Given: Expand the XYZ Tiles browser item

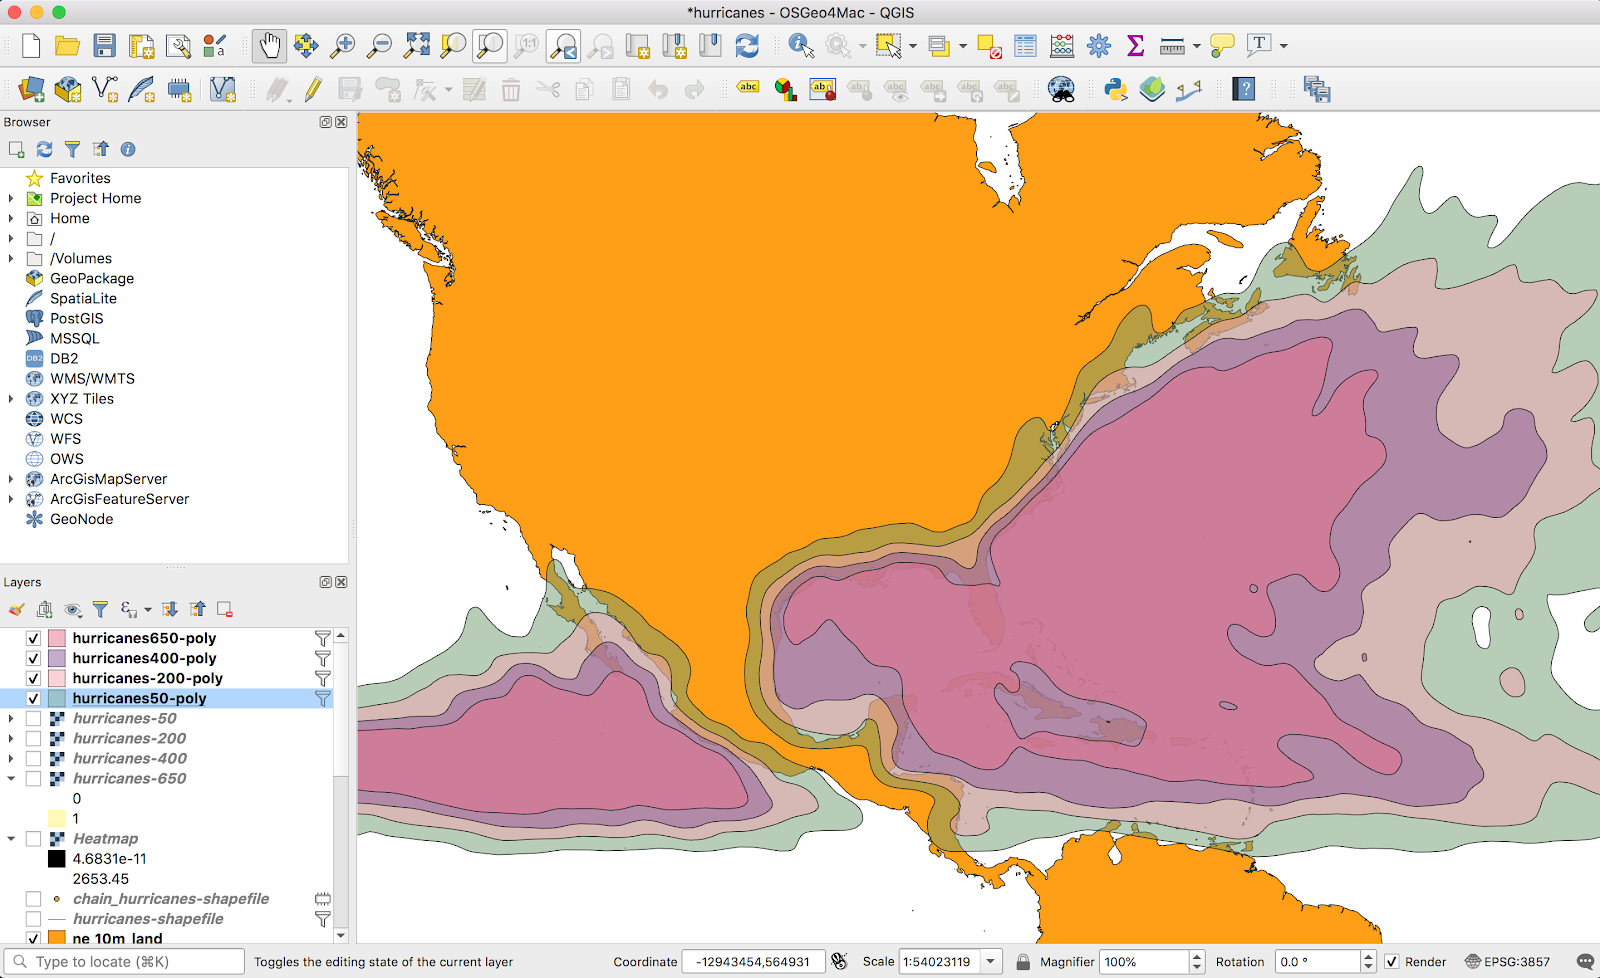Looking at the screenshot, I should (11, 399).
